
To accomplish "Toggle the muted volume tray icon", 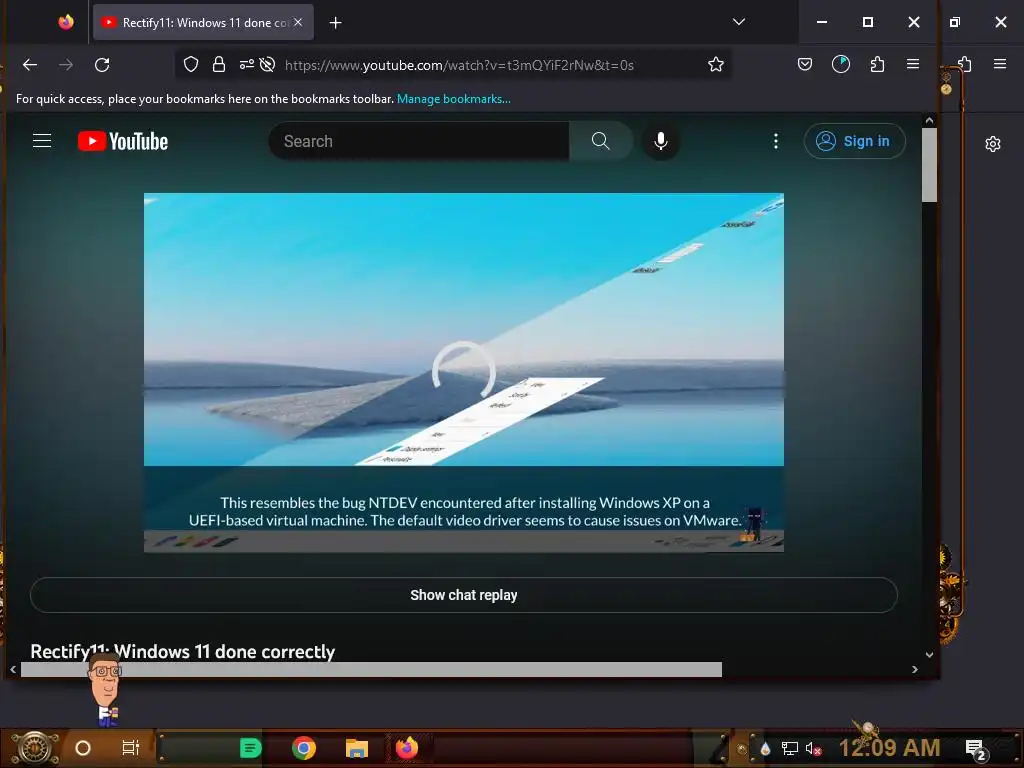I will [813, 748].
